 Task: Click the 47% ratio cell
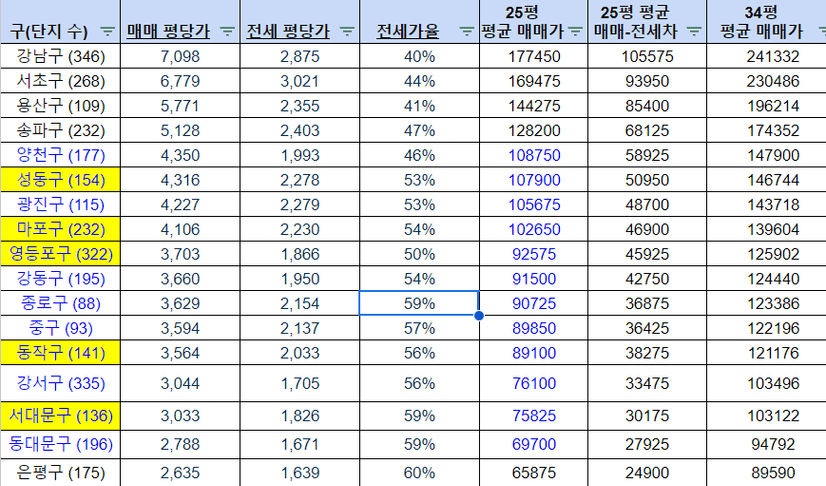click(x=419, y=130)
